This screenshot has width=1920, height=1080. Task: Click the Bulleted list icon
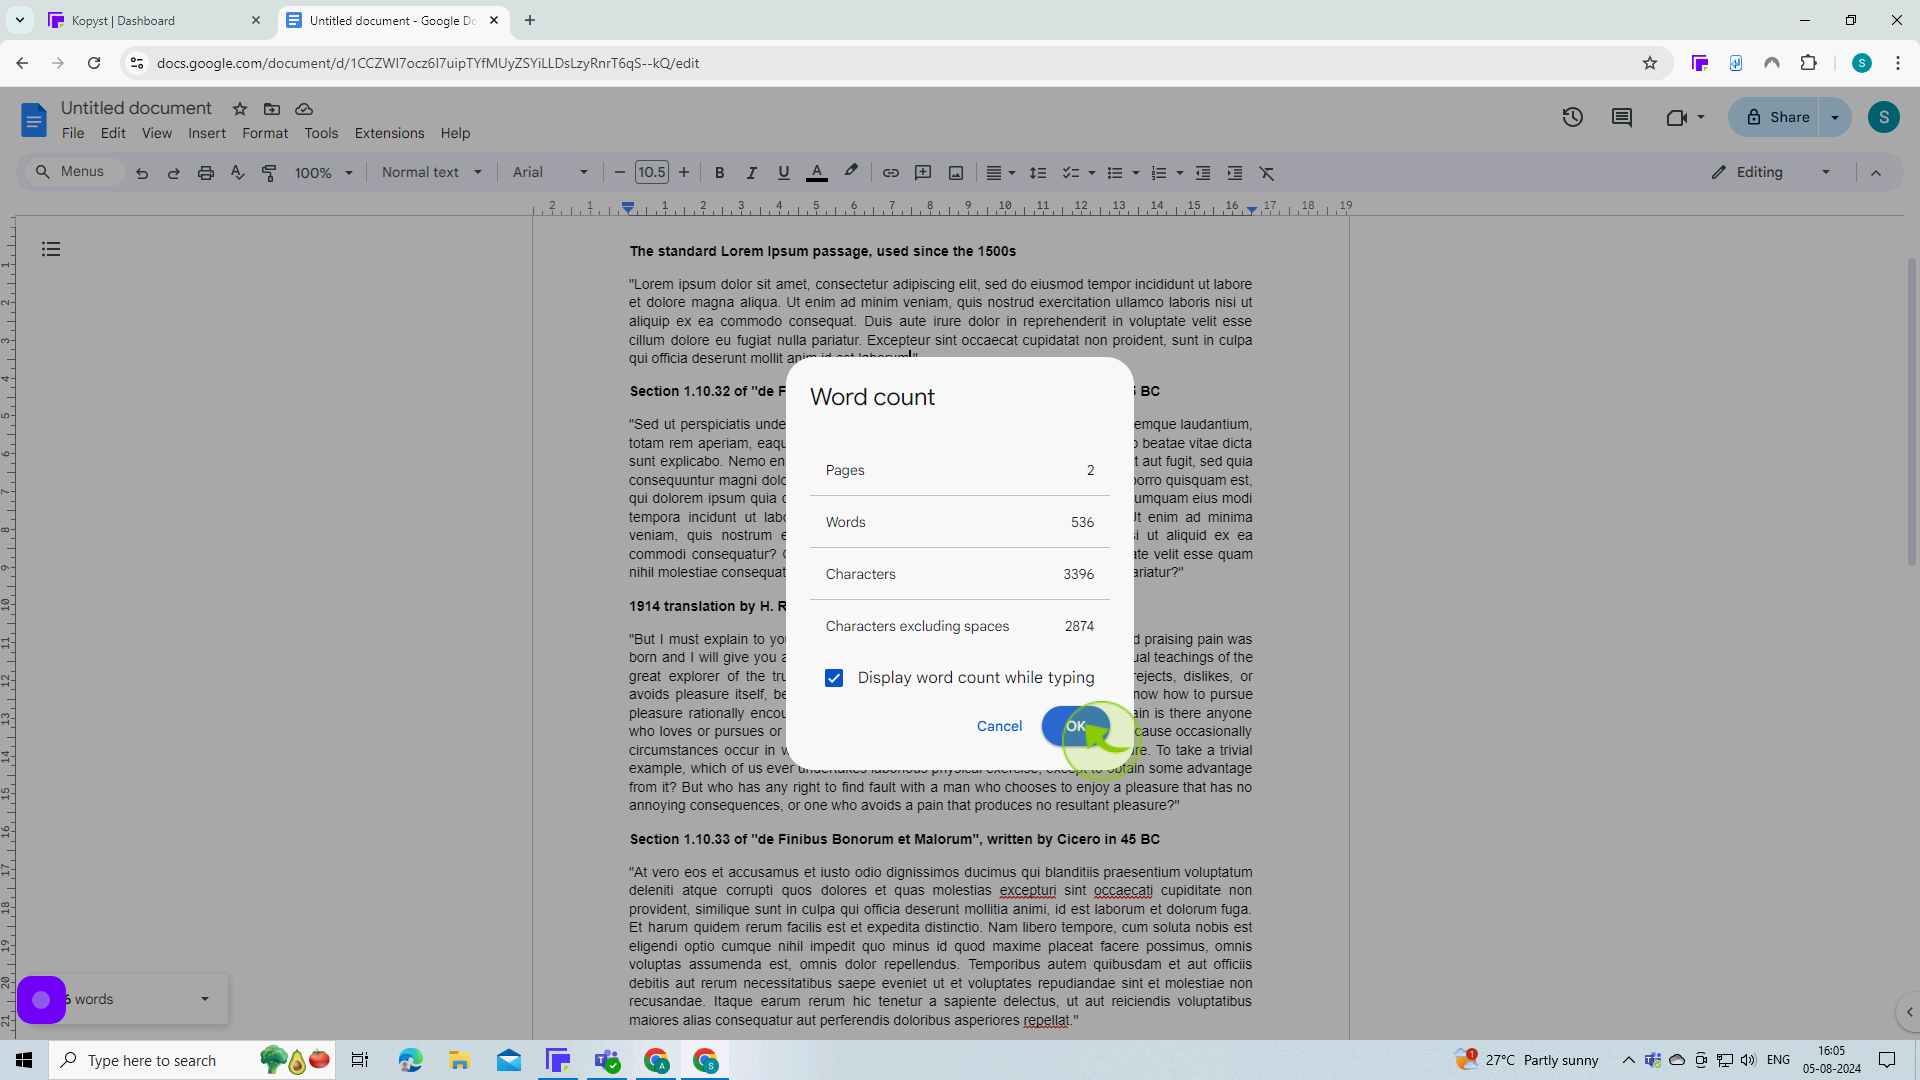1115,173
